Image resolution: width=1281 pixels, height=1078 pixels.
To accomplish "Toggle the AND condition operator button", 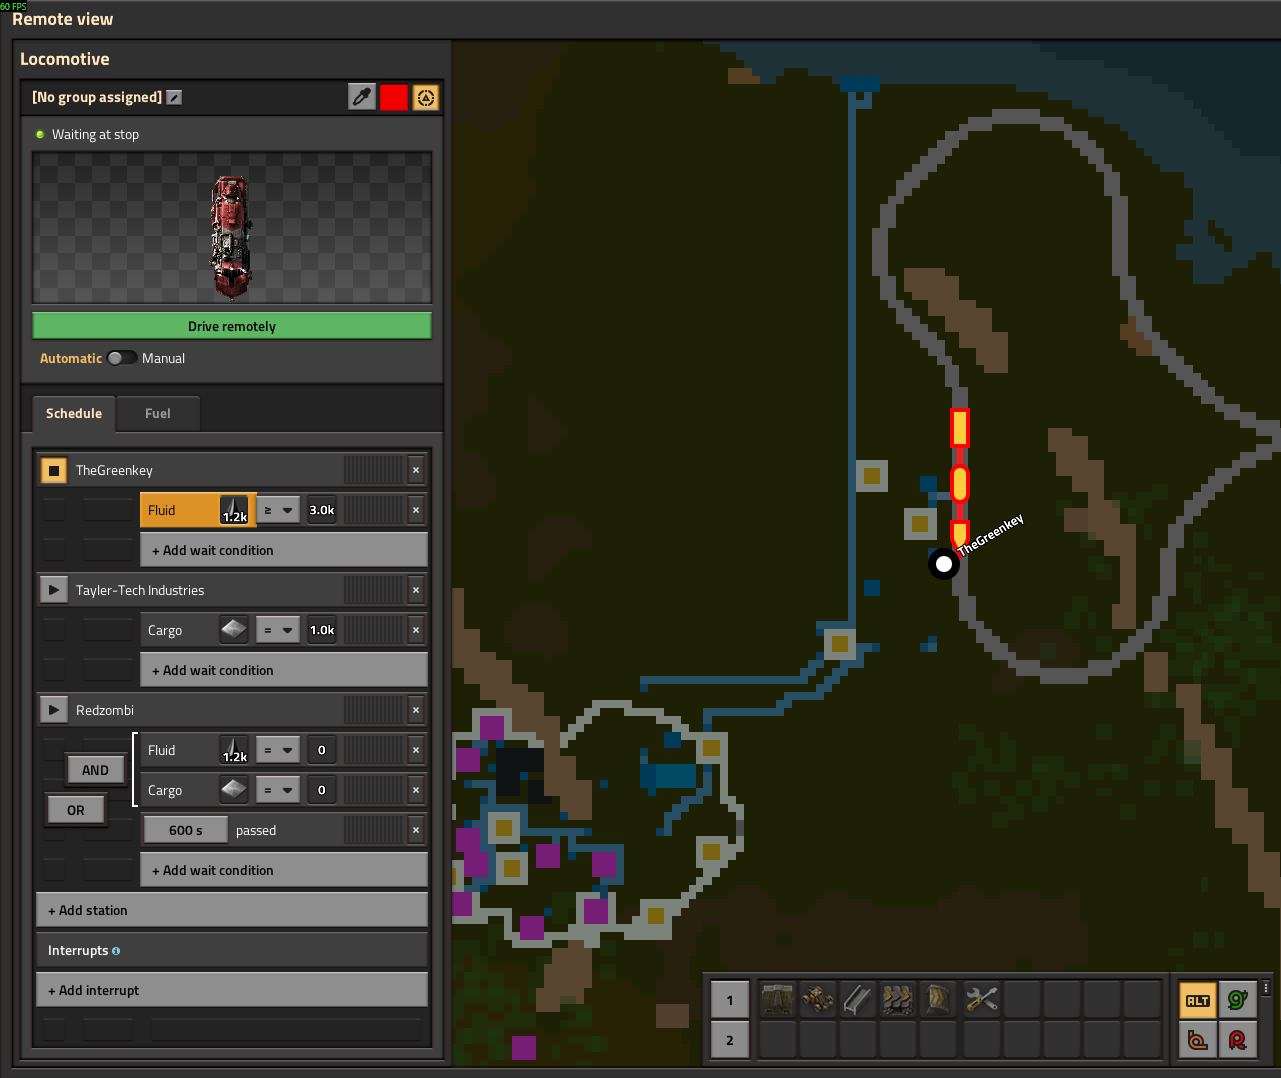I will coord(95,770).
